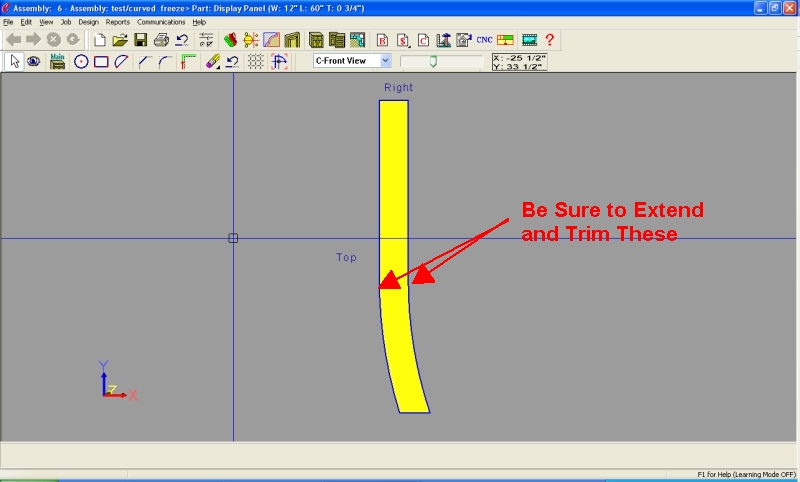Image resolution: width=800 pixels, height=482 pixels.
Task: Toggle the grid display icon
Action: point(256,61)
